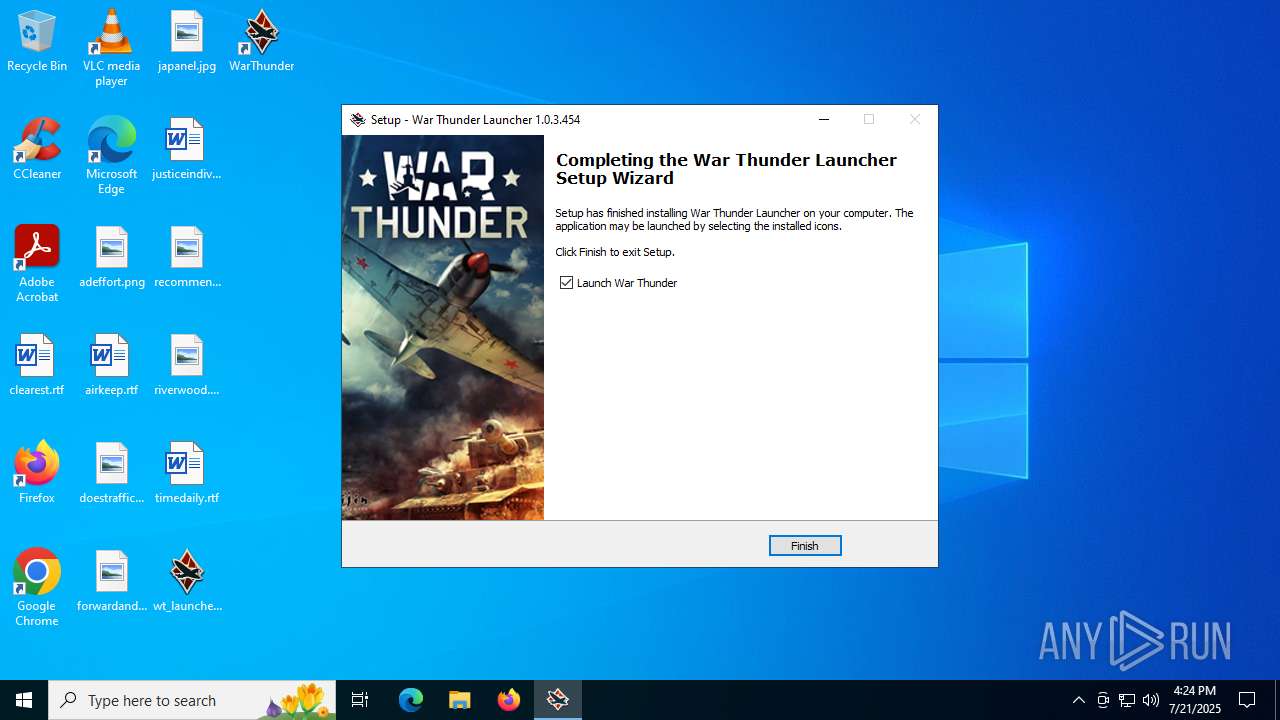Click the War Thunder setup taskbar button
Screen dimensions: 1280x720
[x=558, y=700]
